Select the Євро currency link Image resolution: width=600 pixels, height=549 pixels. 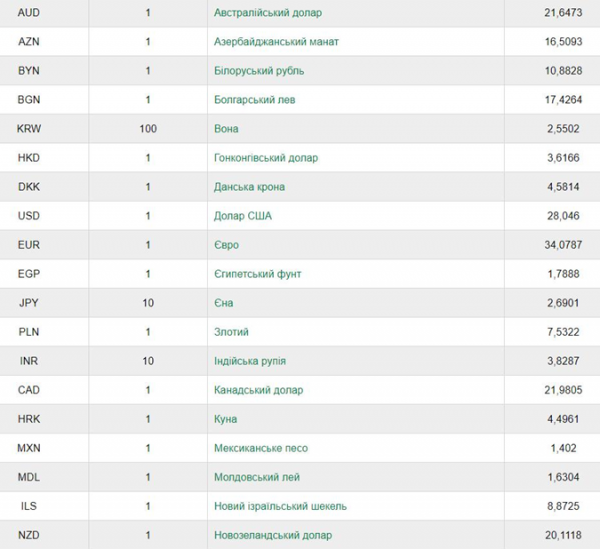point(227,245)
